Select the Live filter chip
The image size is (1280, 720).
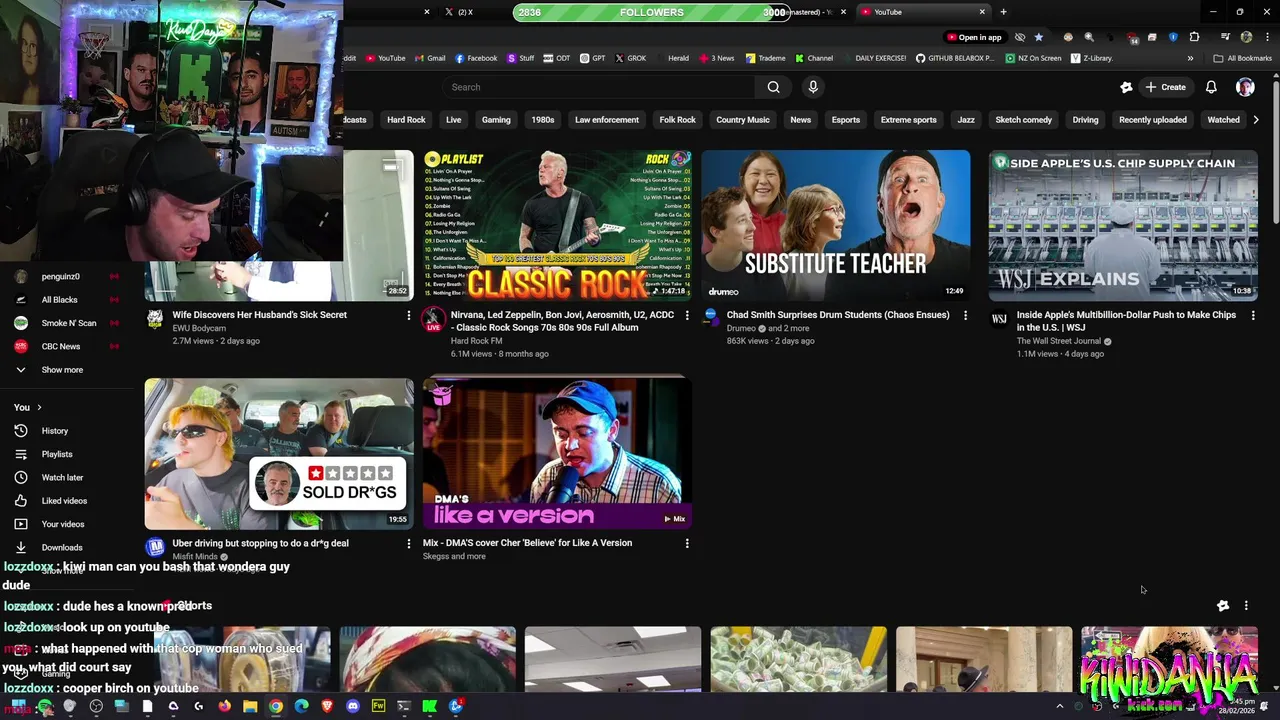tap(454, 120)
